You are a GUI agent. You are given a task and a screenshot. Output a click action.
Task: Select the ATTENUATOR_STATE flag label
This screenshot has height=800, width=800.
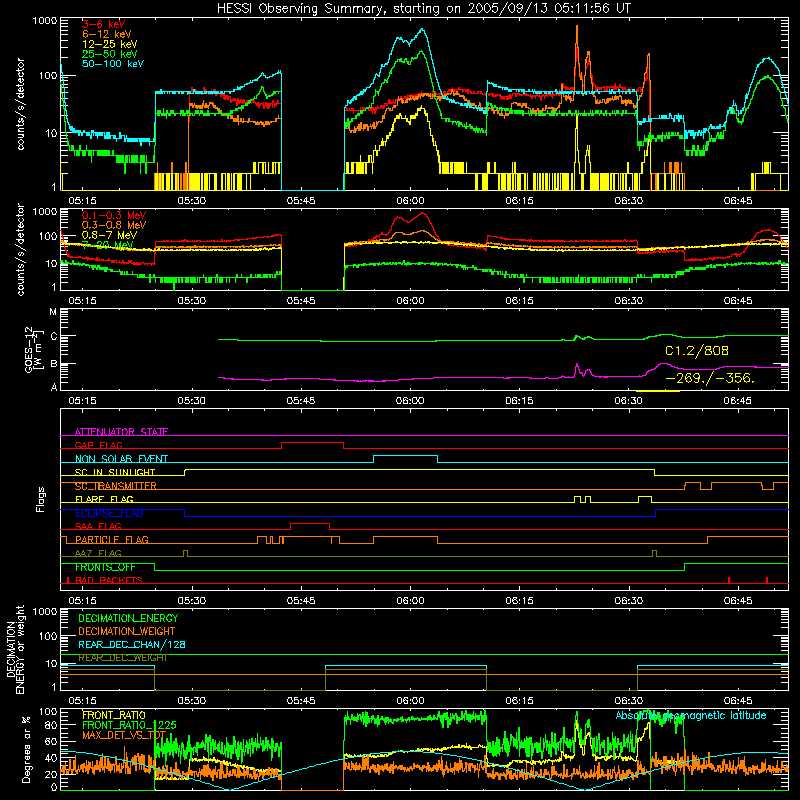coord(121,432)
